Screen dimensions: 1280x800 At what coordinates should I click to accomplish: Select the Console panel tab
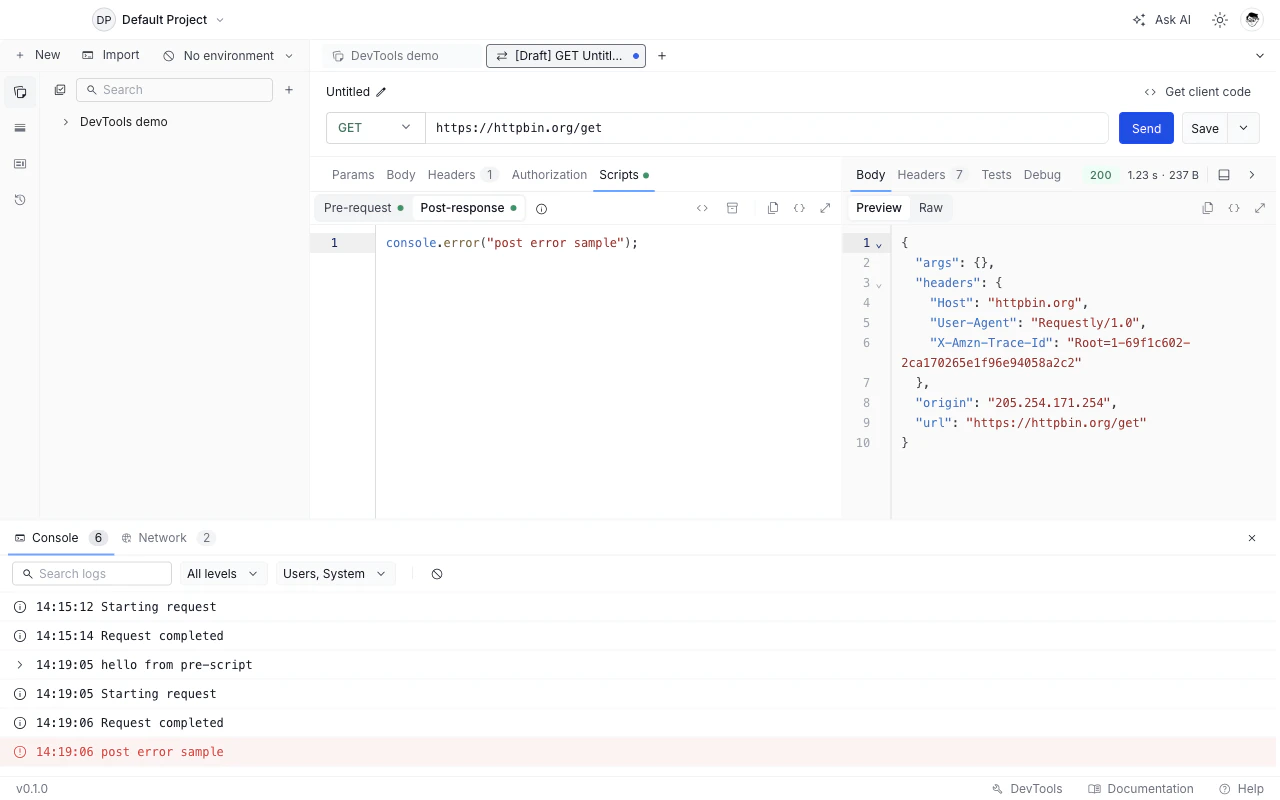coord(60,538)
